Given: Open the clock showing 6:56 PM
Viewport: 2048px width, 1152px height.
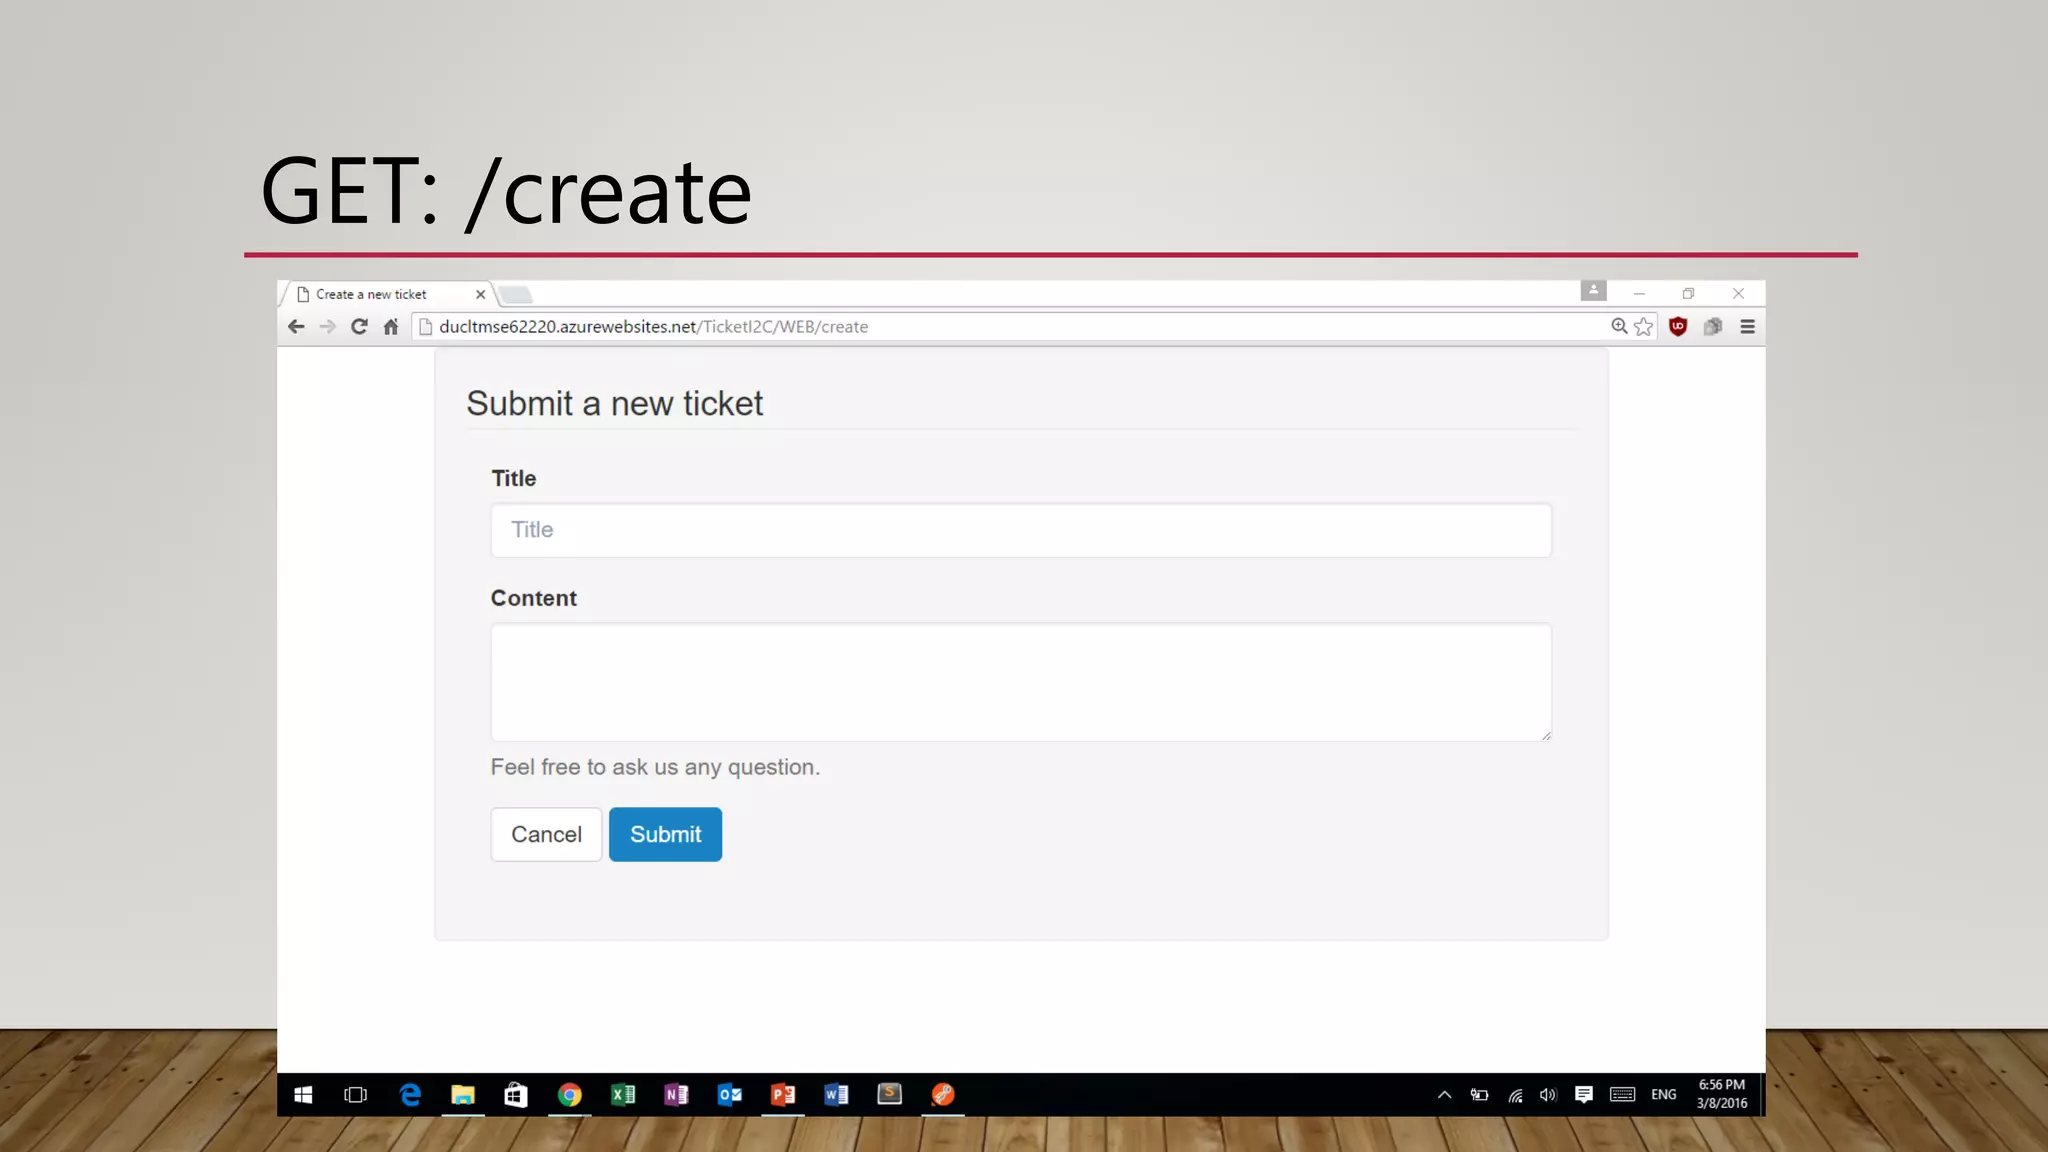Looking at the screenshot, I should pyautogui.click(x=1722, y=1094).
